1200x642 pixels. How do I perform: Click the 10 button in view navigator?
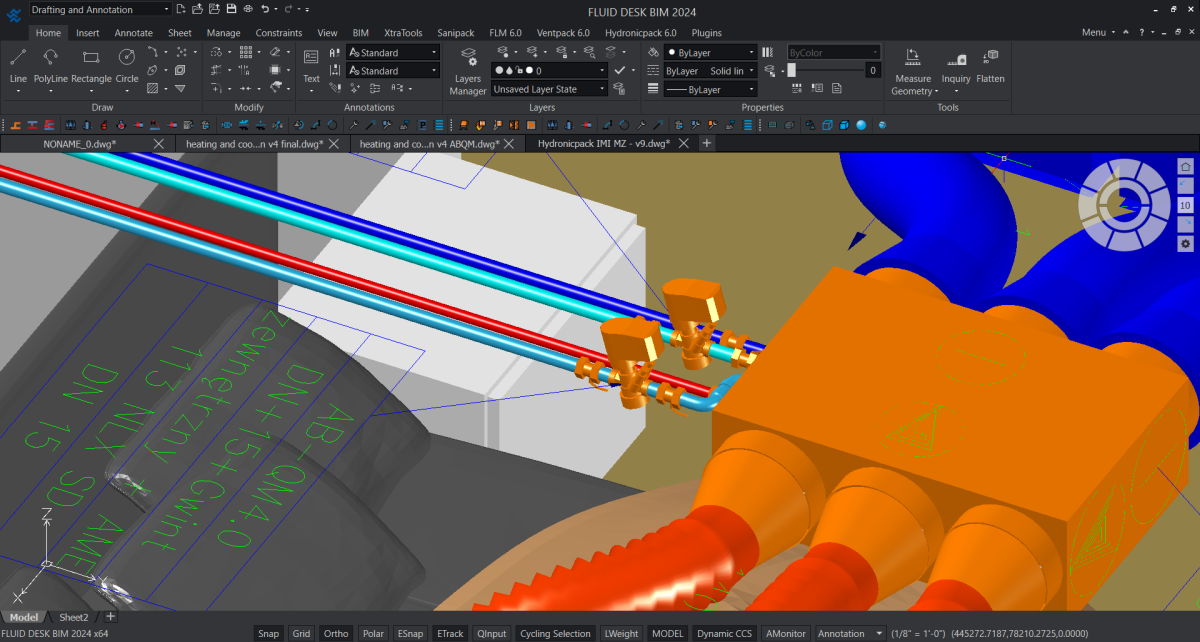(x=1185, y=205)
